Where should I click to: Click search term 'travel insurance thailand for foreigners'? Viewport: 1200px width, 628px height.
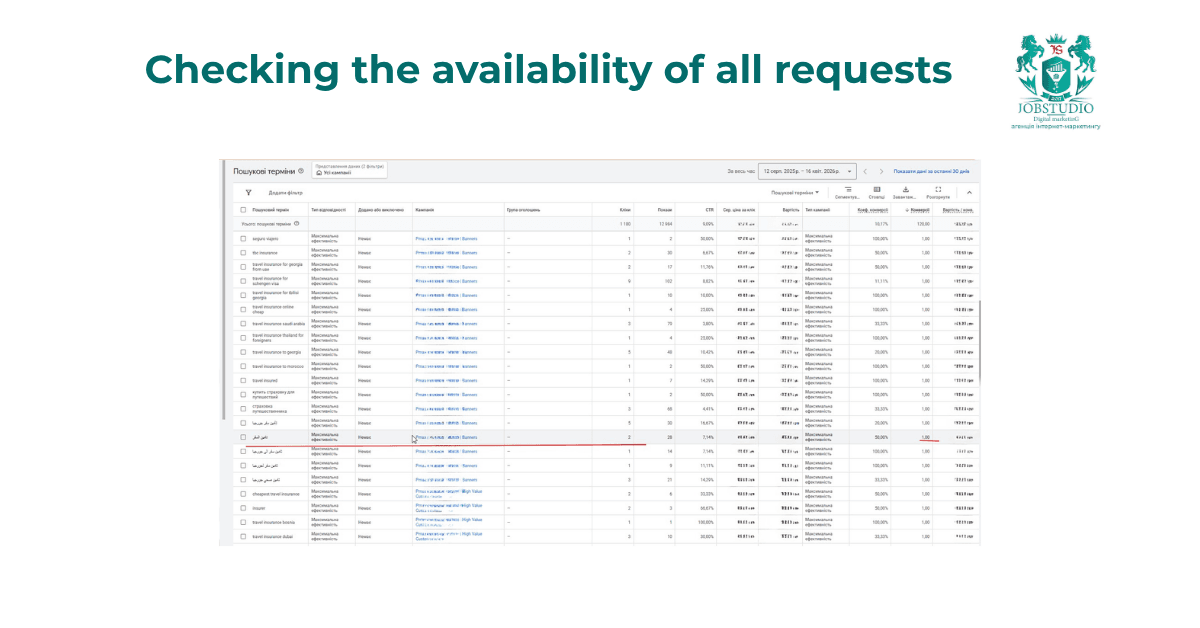pos(278,338)
